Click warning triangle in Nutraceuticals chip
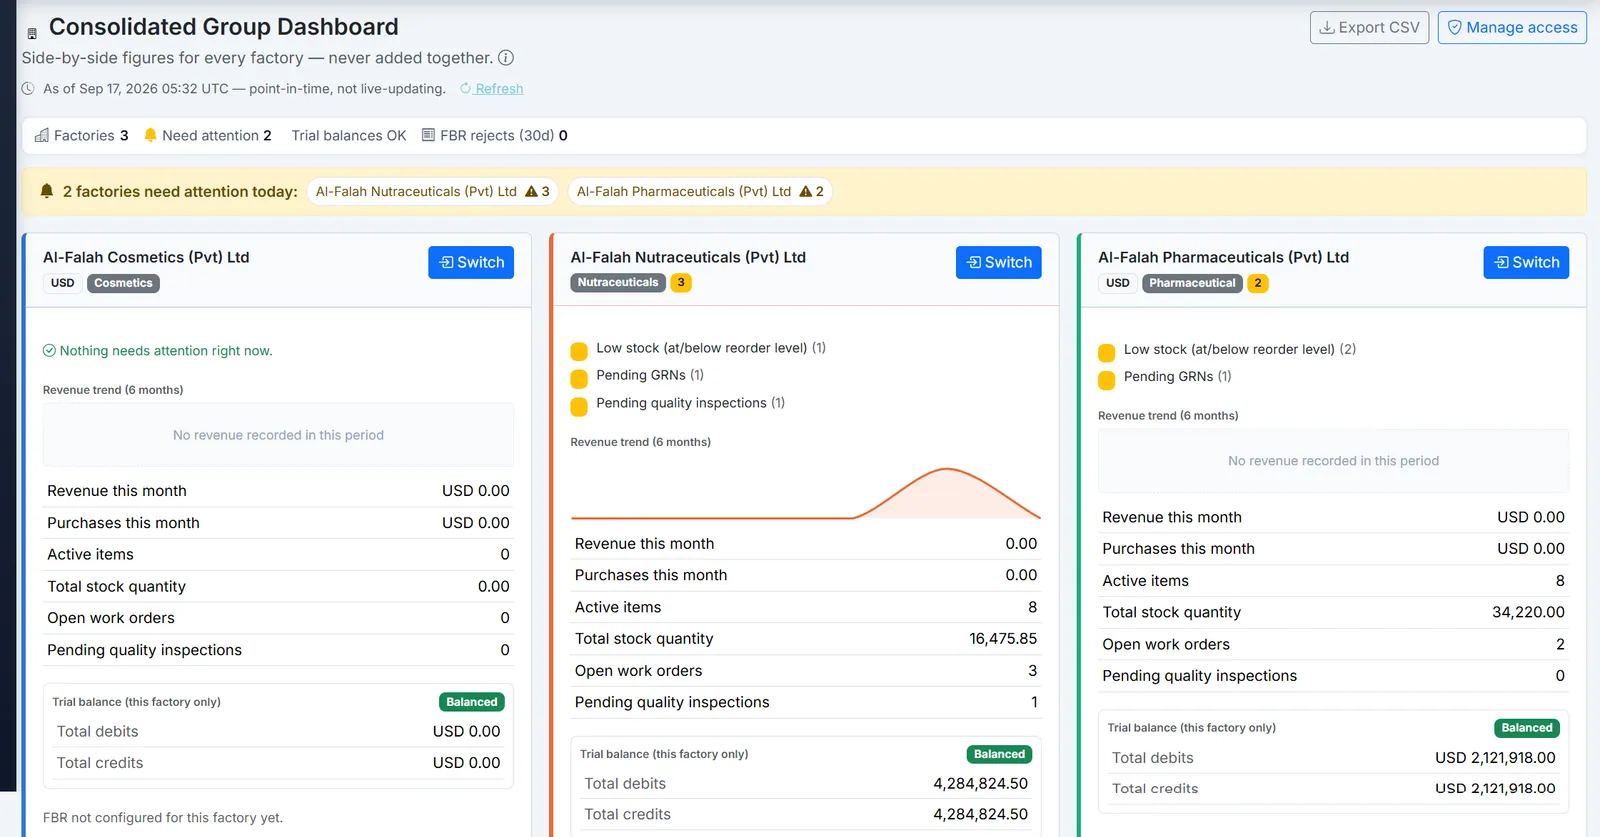The image size is (1600, 837). [x=531, y=191]
